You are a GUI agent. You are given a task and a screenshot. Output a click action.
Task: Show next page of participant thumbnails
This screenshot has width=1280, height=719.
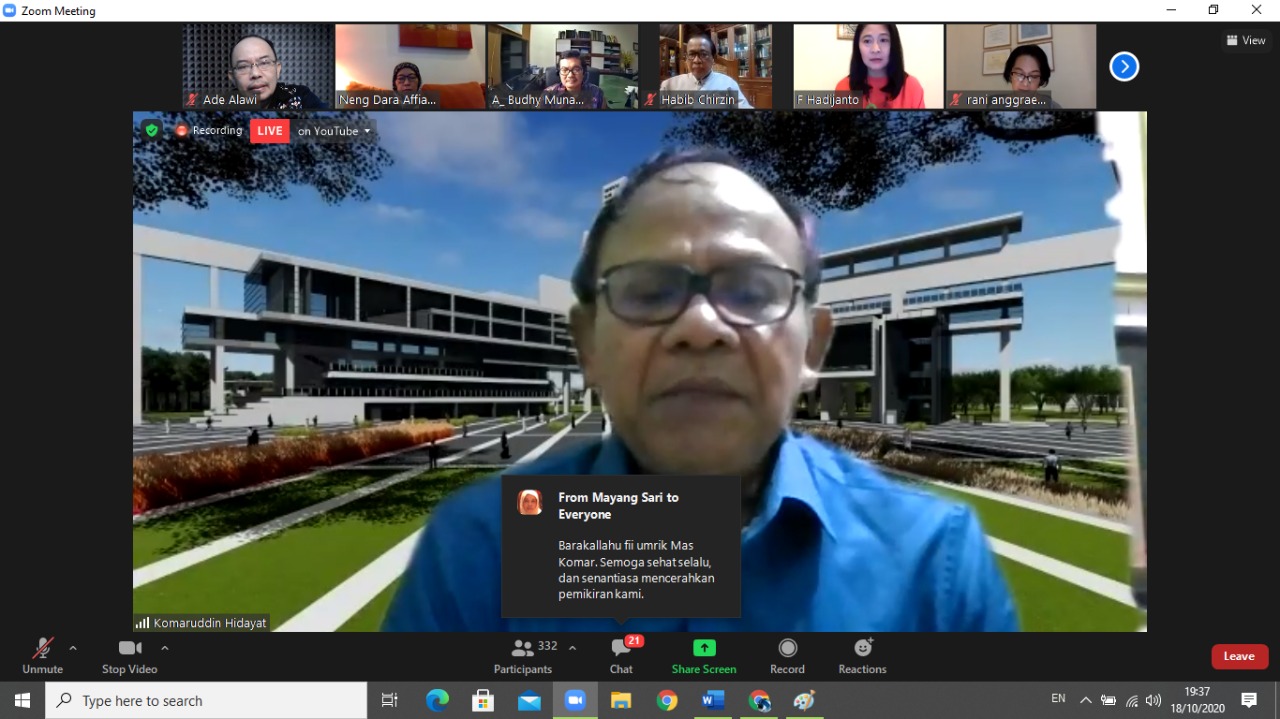point(1124,67)
